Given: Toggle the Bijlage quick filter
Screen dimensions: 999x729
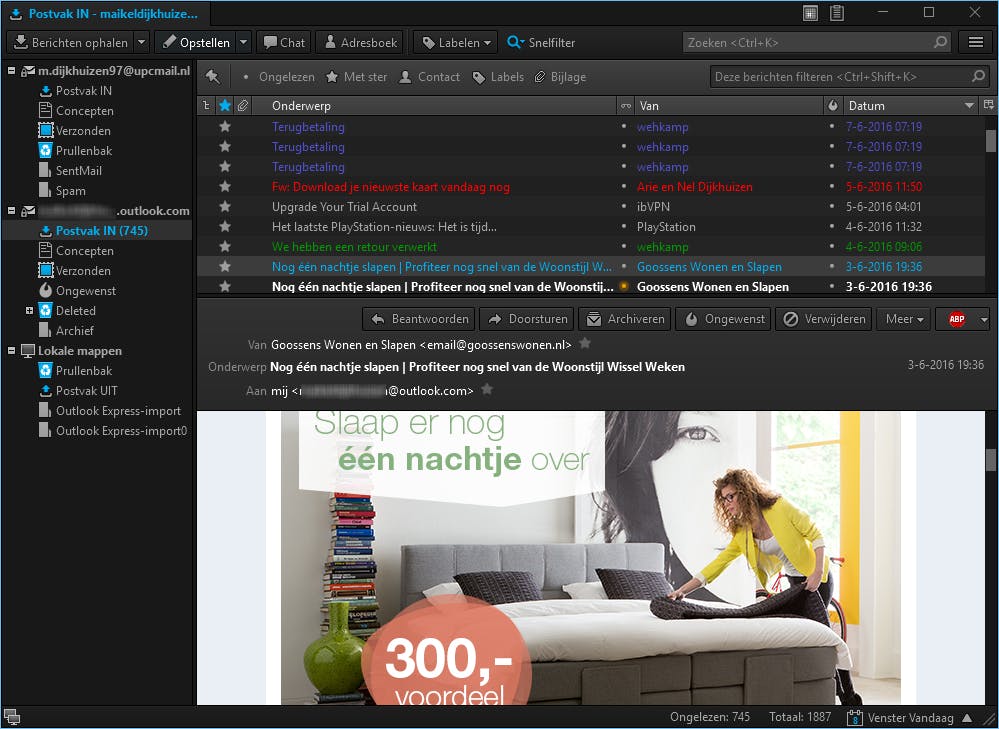Looking at the screenshot, I should pos(560,77).
